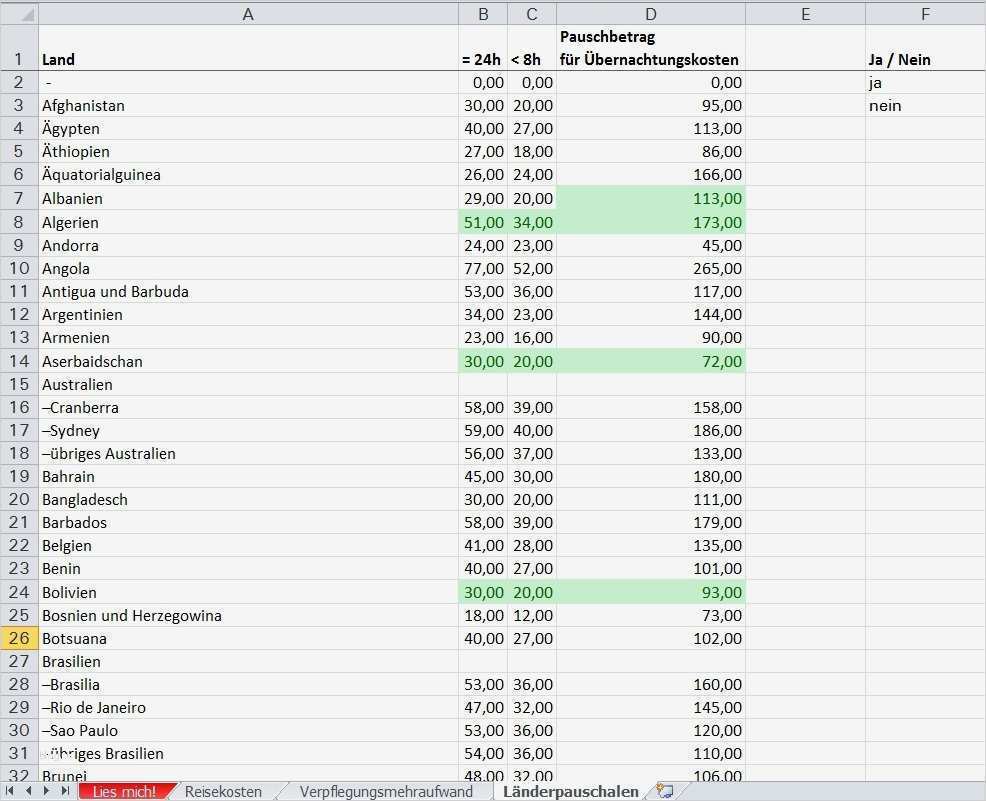Select the Äquatorialguinea cell
The image size is (986, 801).
tap(248, 174)
